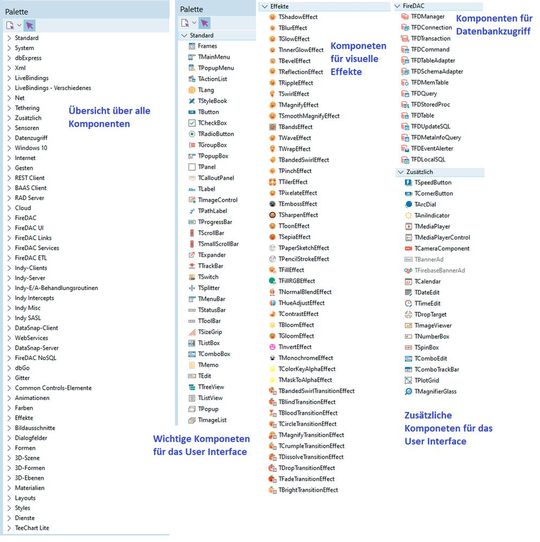The width and height of the screenshot is (540, 542).
Task: Click the TImageList component name
Action: [x=212, y=420]
